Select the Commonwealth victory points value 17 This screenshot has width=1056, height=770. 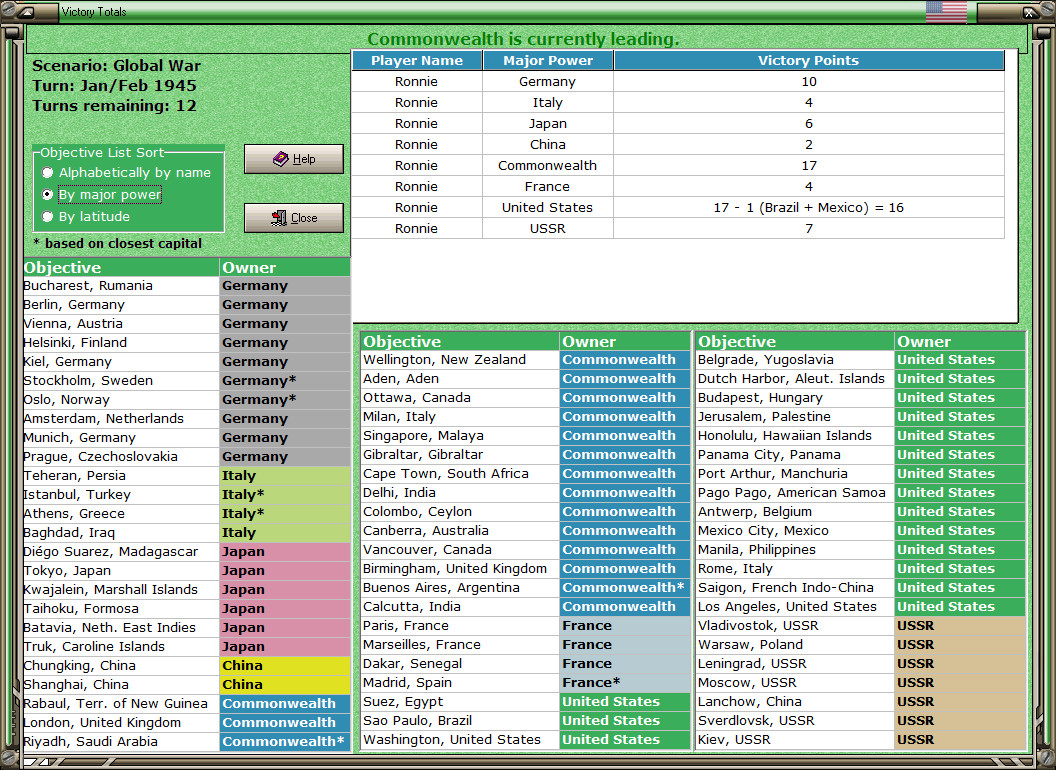pyautogui.click(x=809, y=166)
